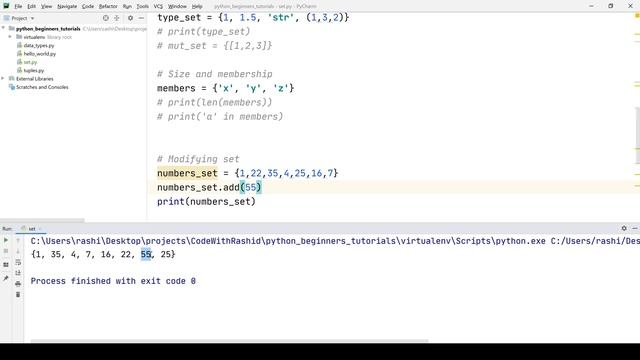This screenshot has height=360, width=640.
Task: Click the Print icon in the Run panel
Action: 18,284
